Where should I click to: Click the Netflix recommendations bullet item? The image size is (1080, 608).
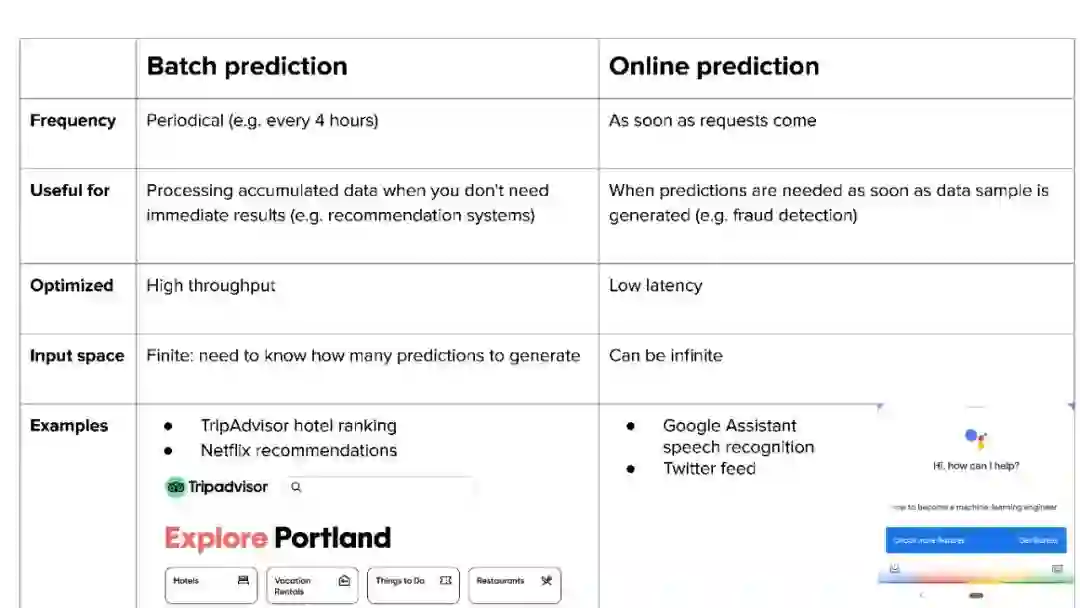point(298,450)
